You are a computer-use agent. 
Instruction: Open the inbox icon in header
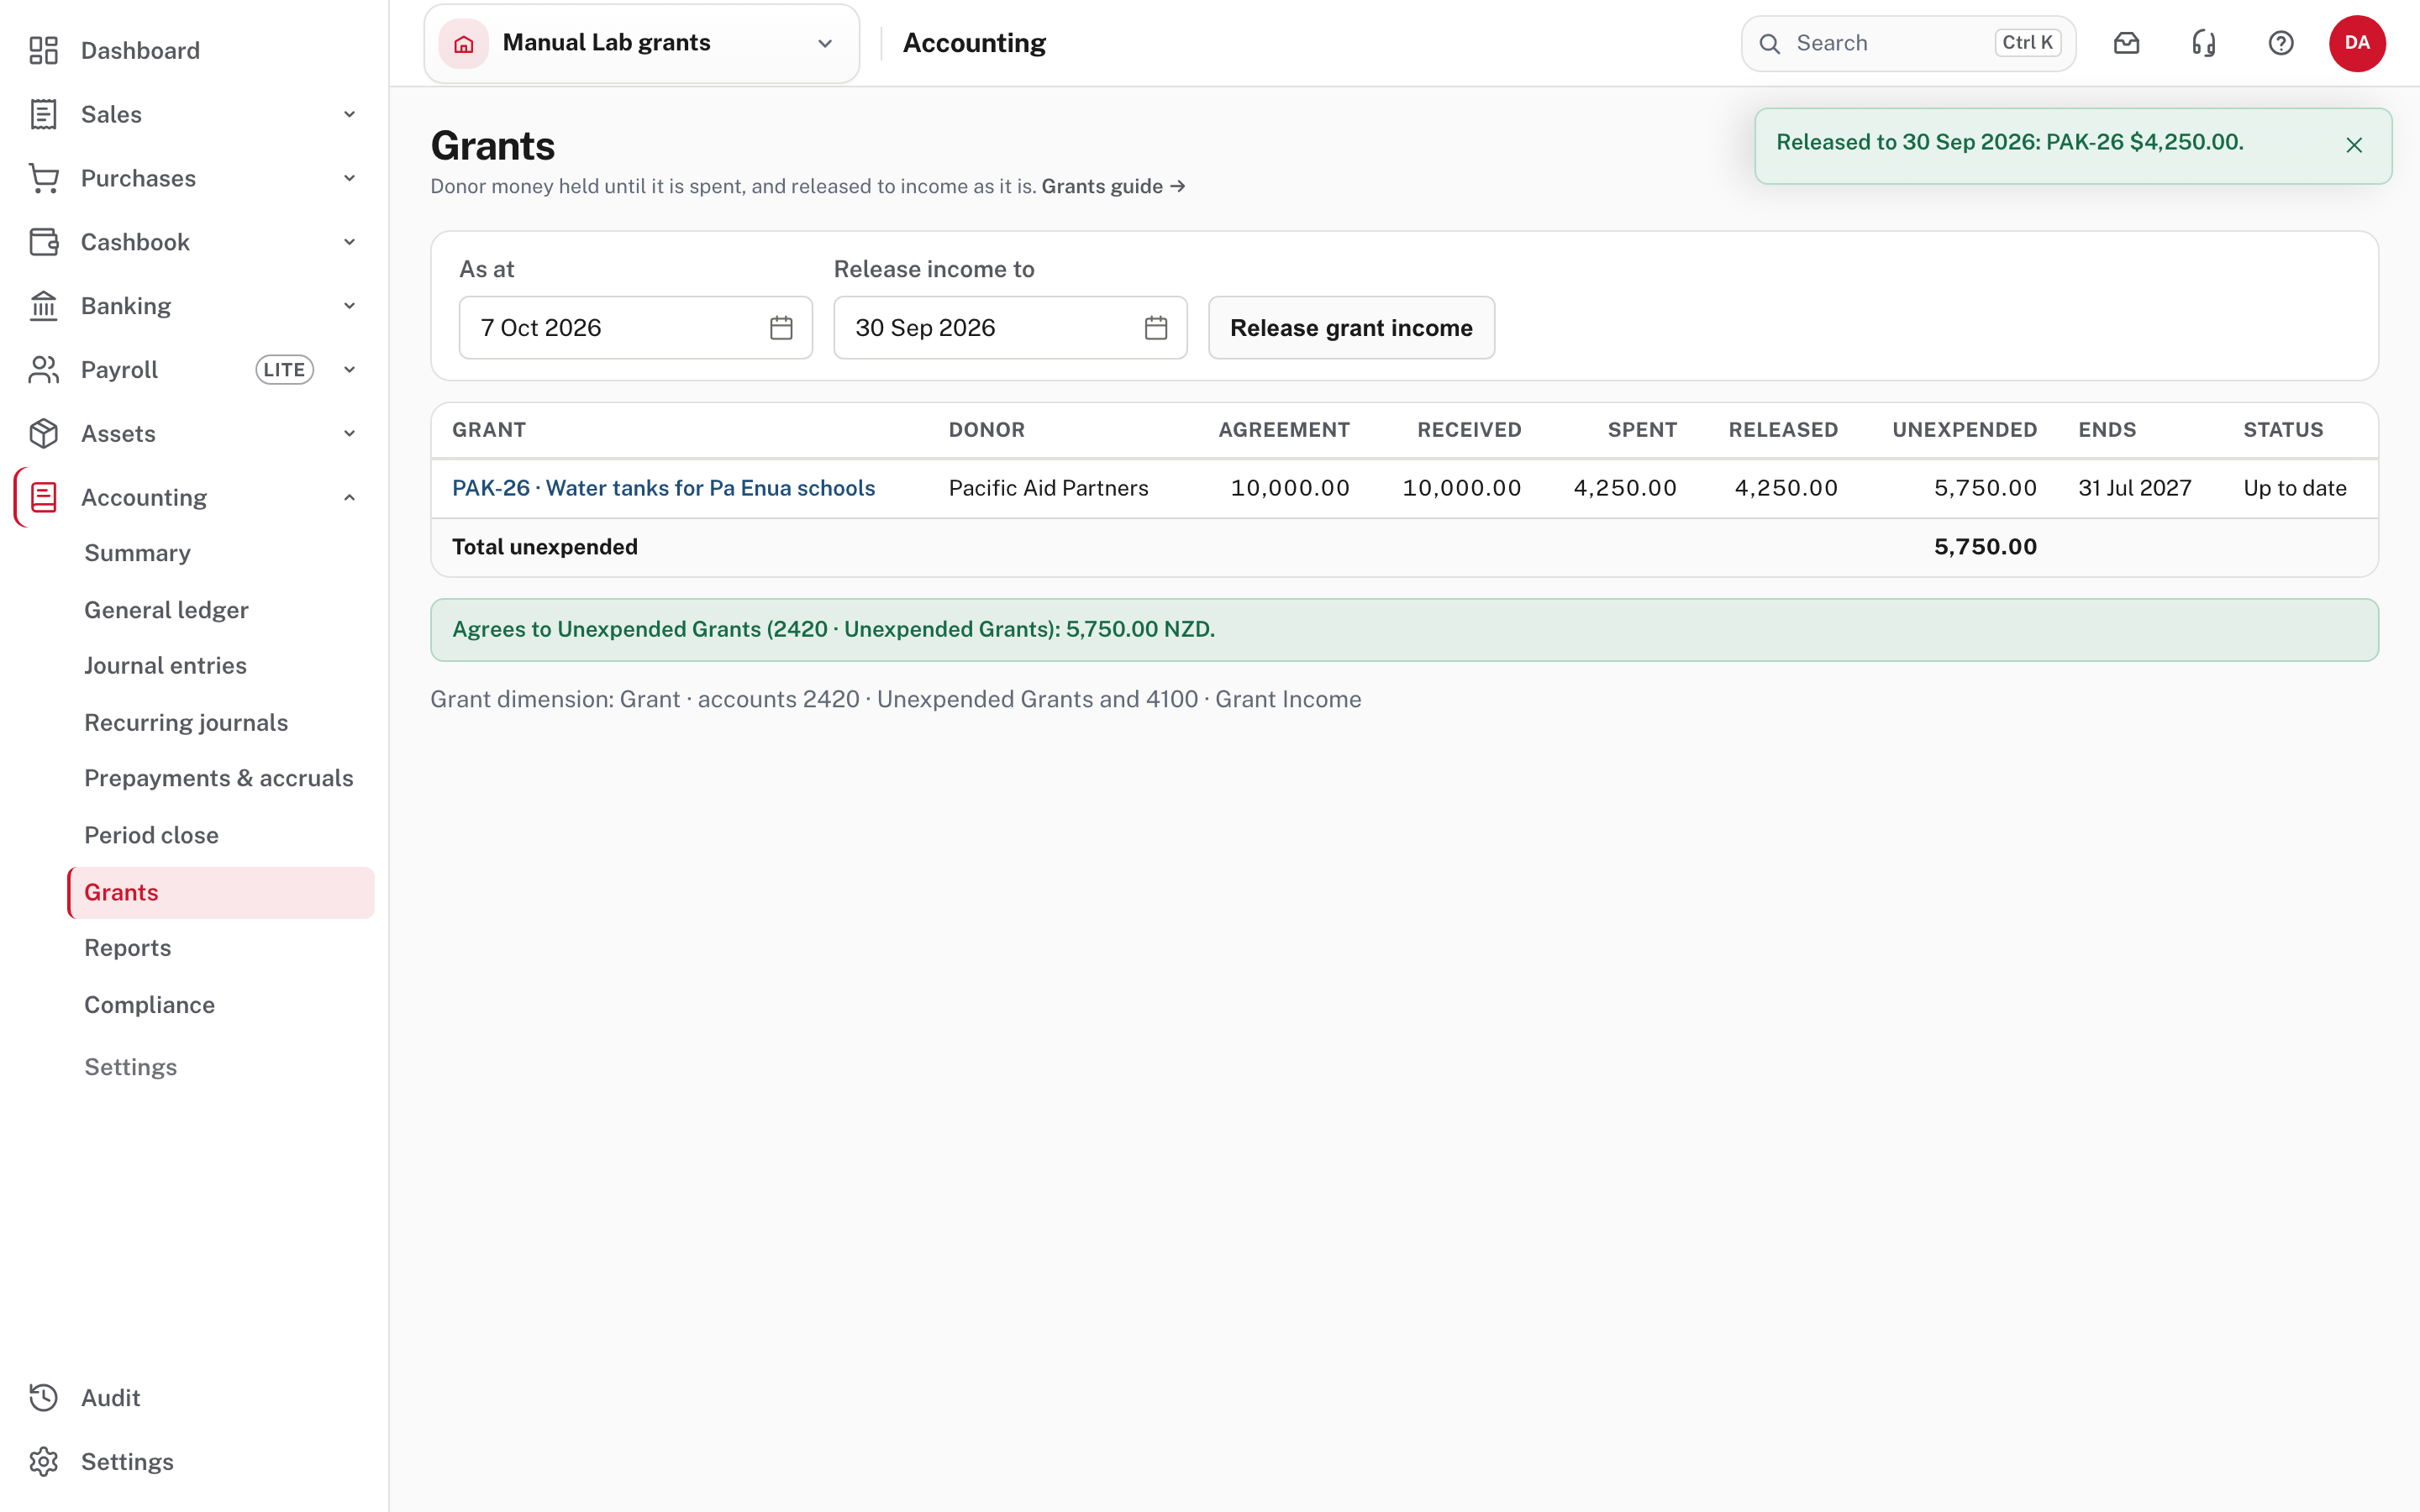click(x=2126, y=43)
